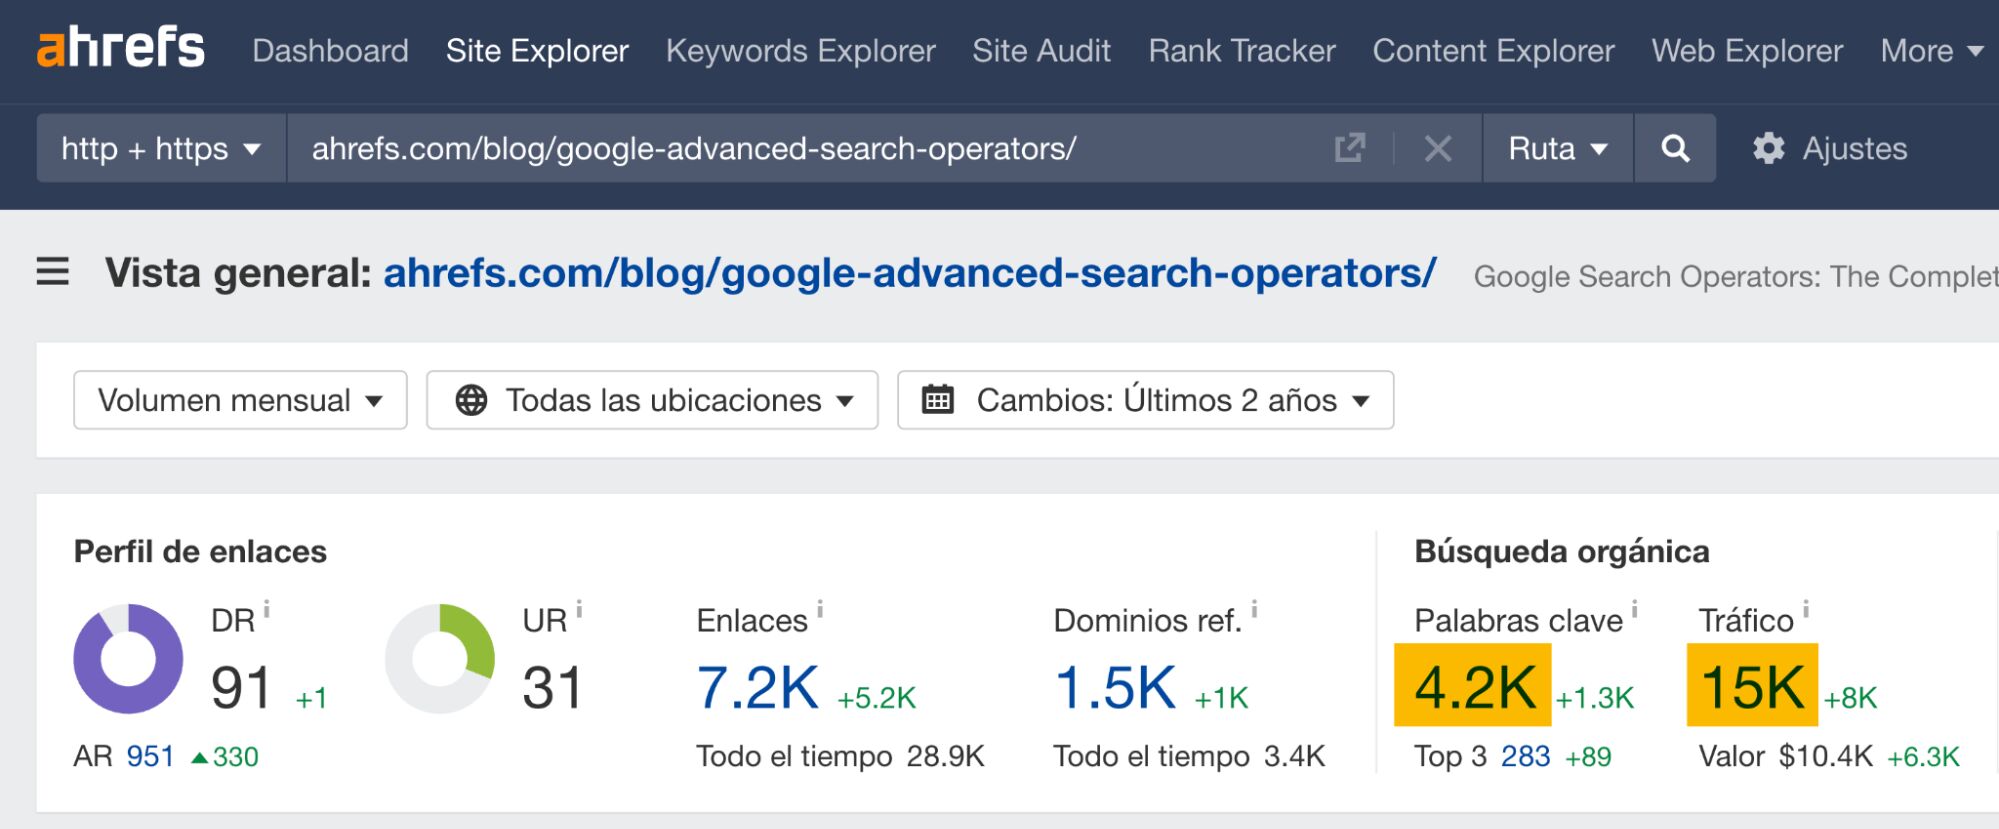Open the hamburger sidebar menu

pyautogui.click(x=53, y=272)
